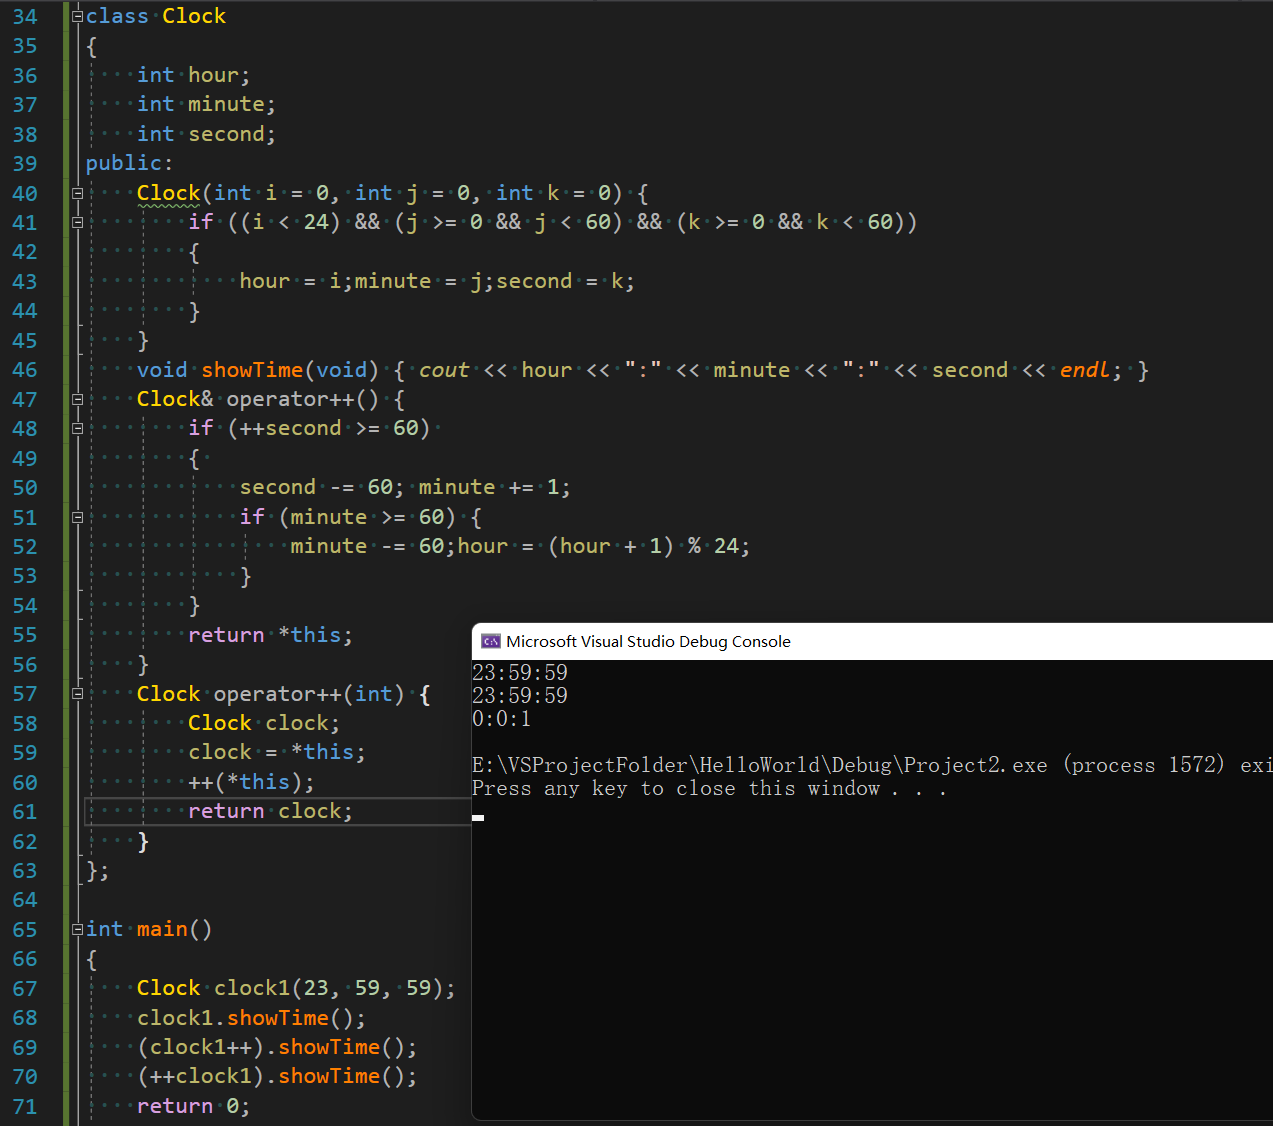
Task: Click 'main' function name on line 65
Action: 162,929
